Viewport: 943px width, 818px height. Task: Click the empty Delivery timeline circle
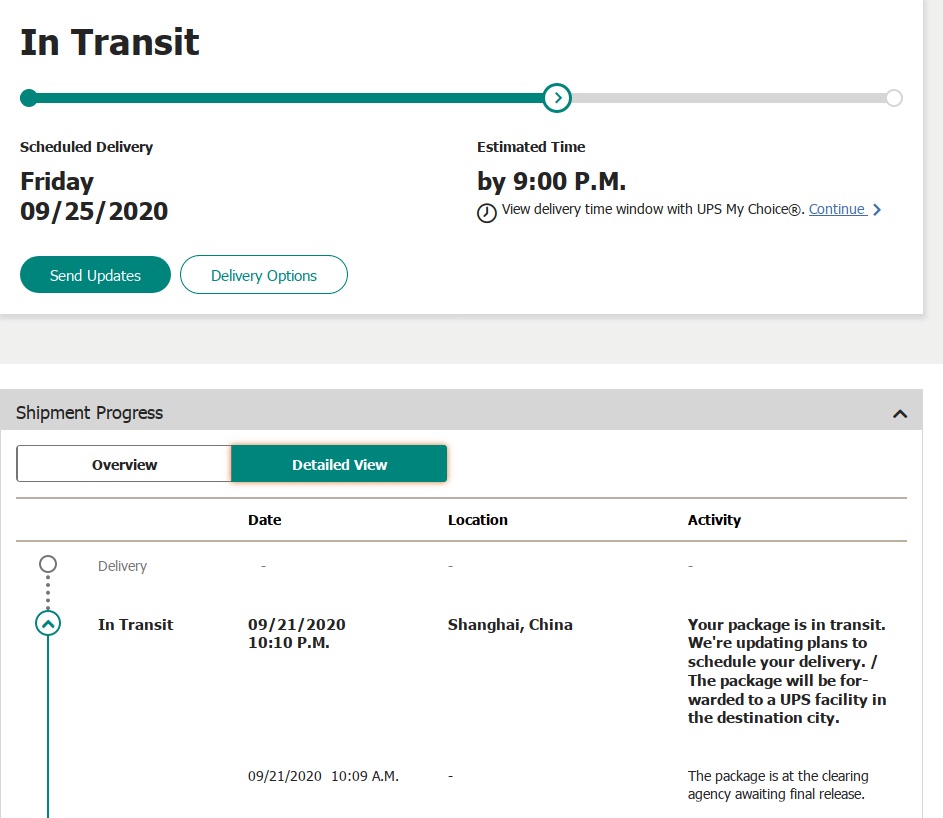coord(48,564)
